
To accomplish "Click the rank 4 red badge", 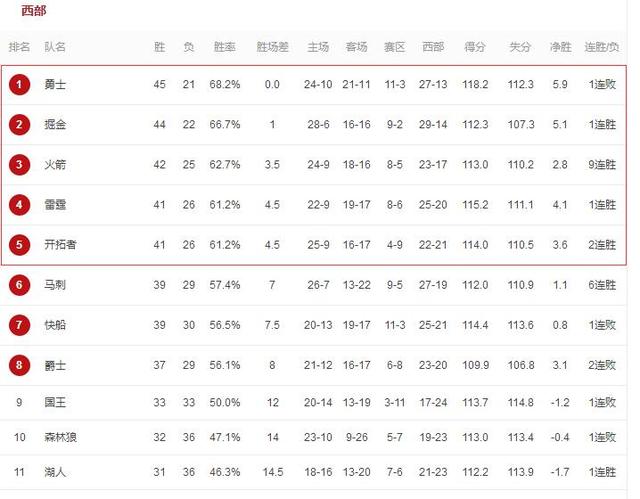I will [x=19, y=205].
